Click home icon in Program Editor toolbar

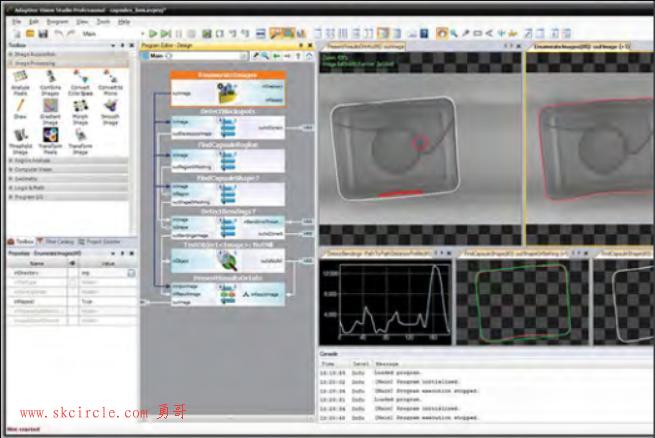309,56
